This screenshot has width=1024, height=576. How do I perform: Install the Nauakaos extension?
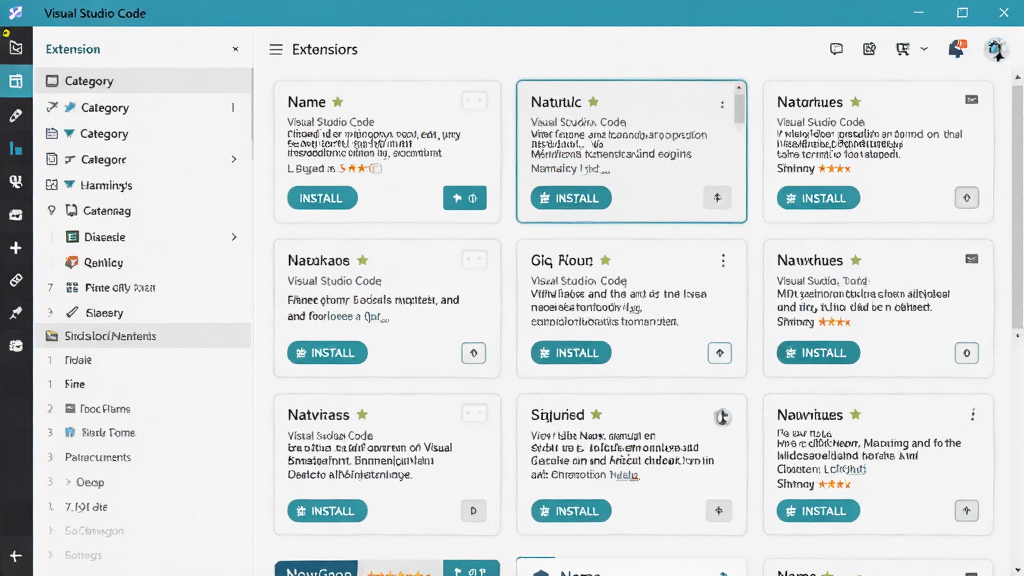(x=327, y=353)
